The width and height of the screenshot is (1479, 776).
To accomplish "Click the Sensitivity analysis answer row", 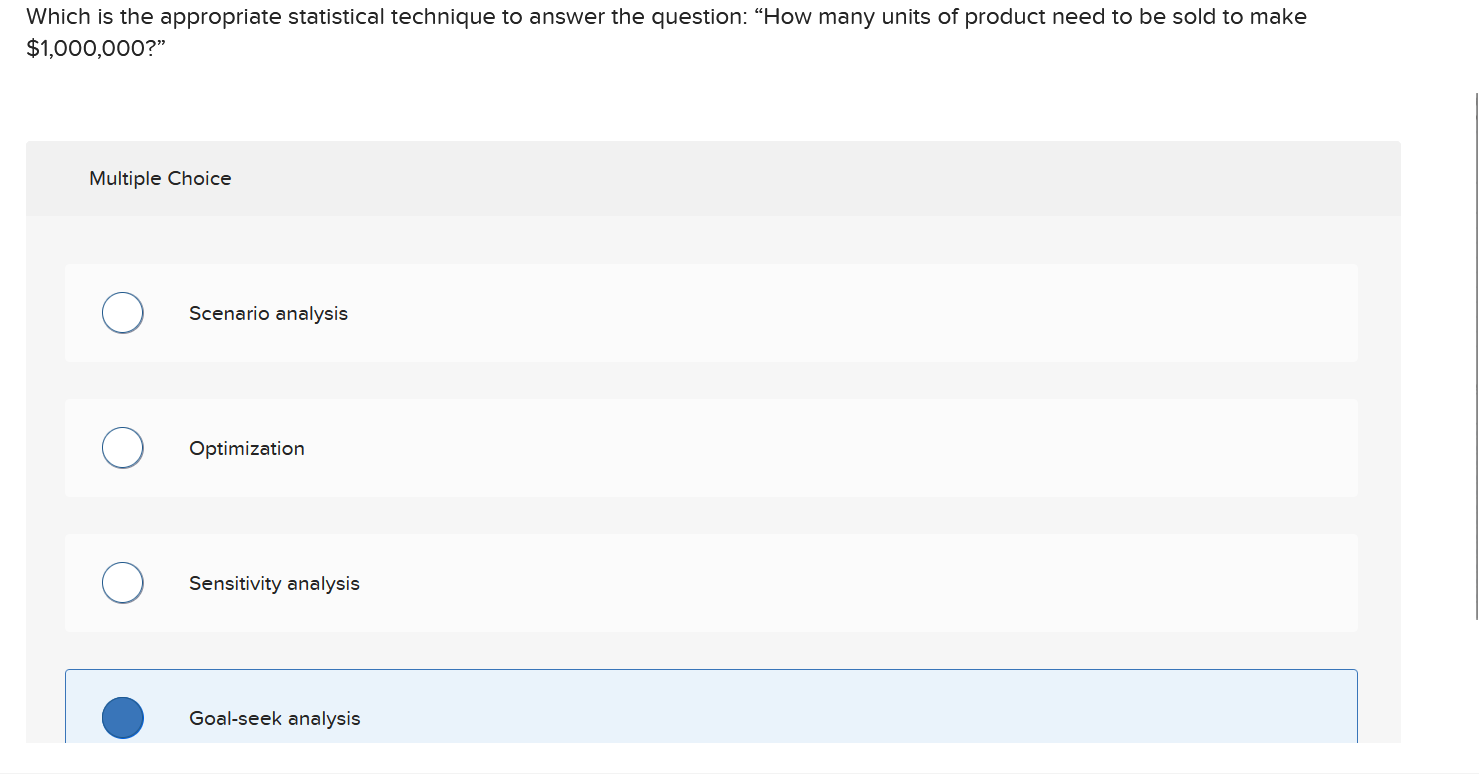I will tap(700, 582).
